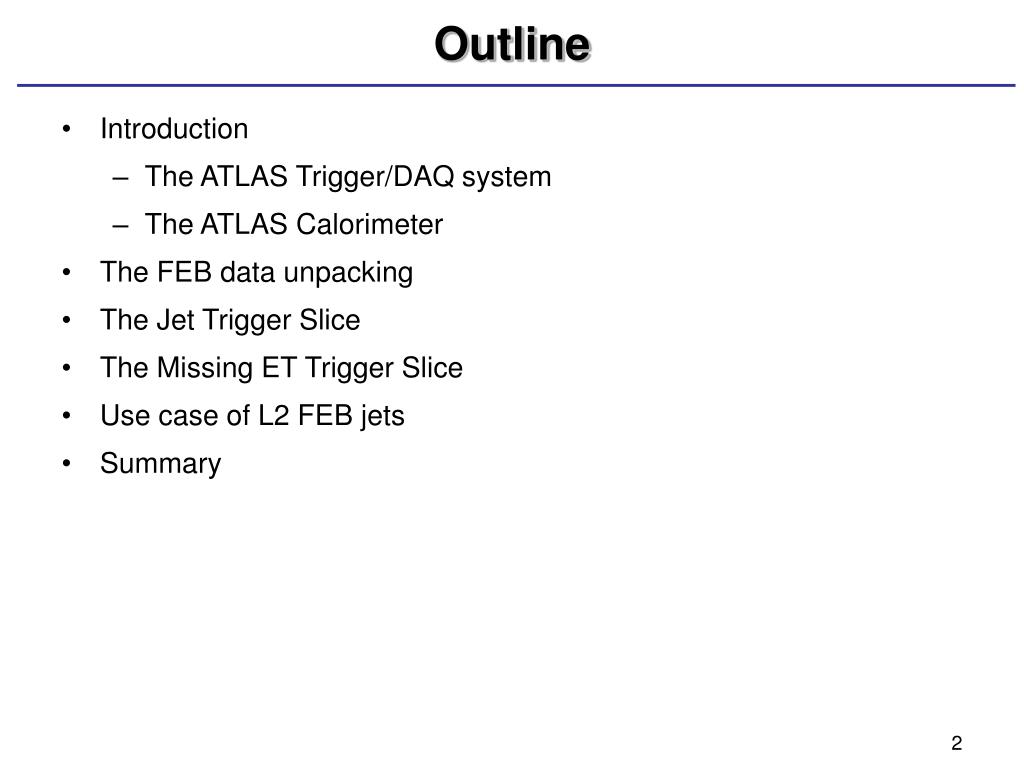Select "The FEB data unpacking" line
This screenshot has height=768, width=1024.
256,273
